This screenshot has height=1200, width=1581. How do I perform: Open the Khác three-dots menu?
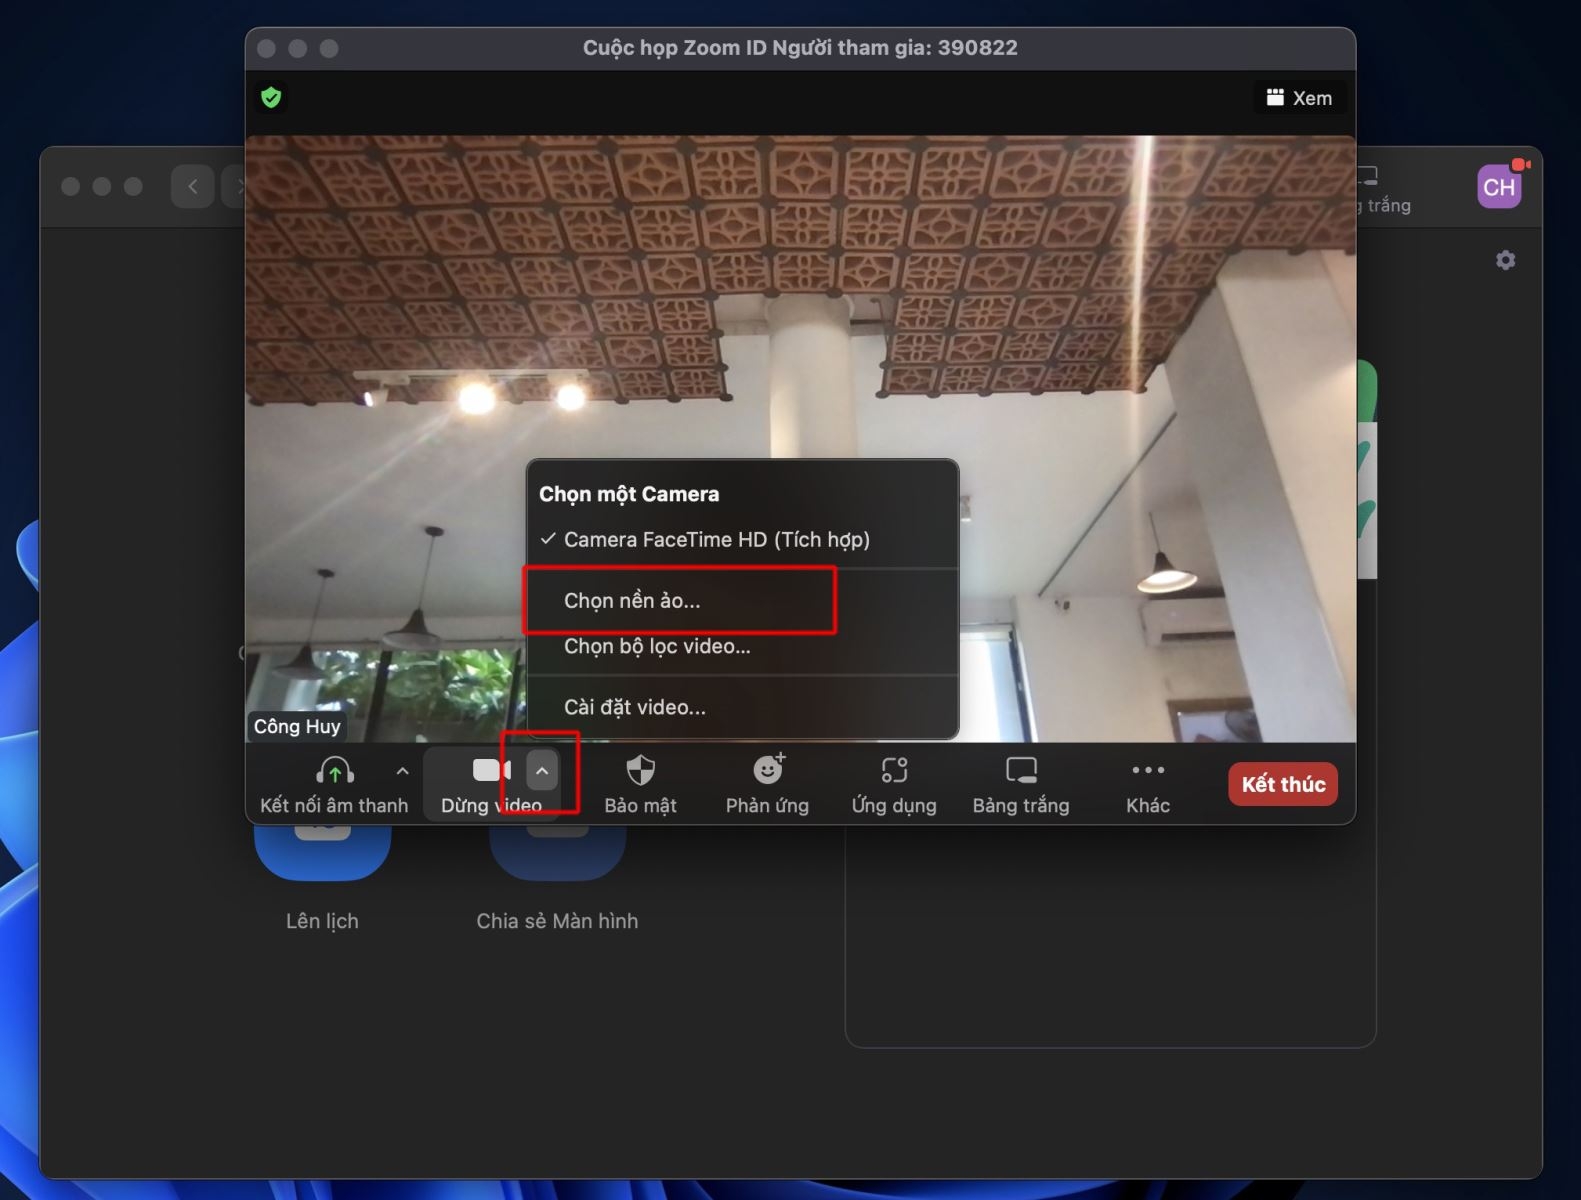tap(1148, 770)
